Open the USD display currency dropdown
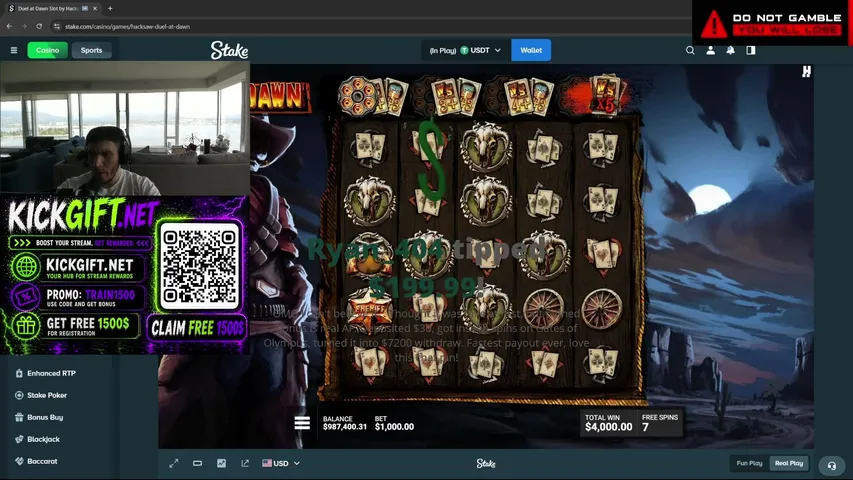Viewport: 853px width, 480px height. [281, 463]
